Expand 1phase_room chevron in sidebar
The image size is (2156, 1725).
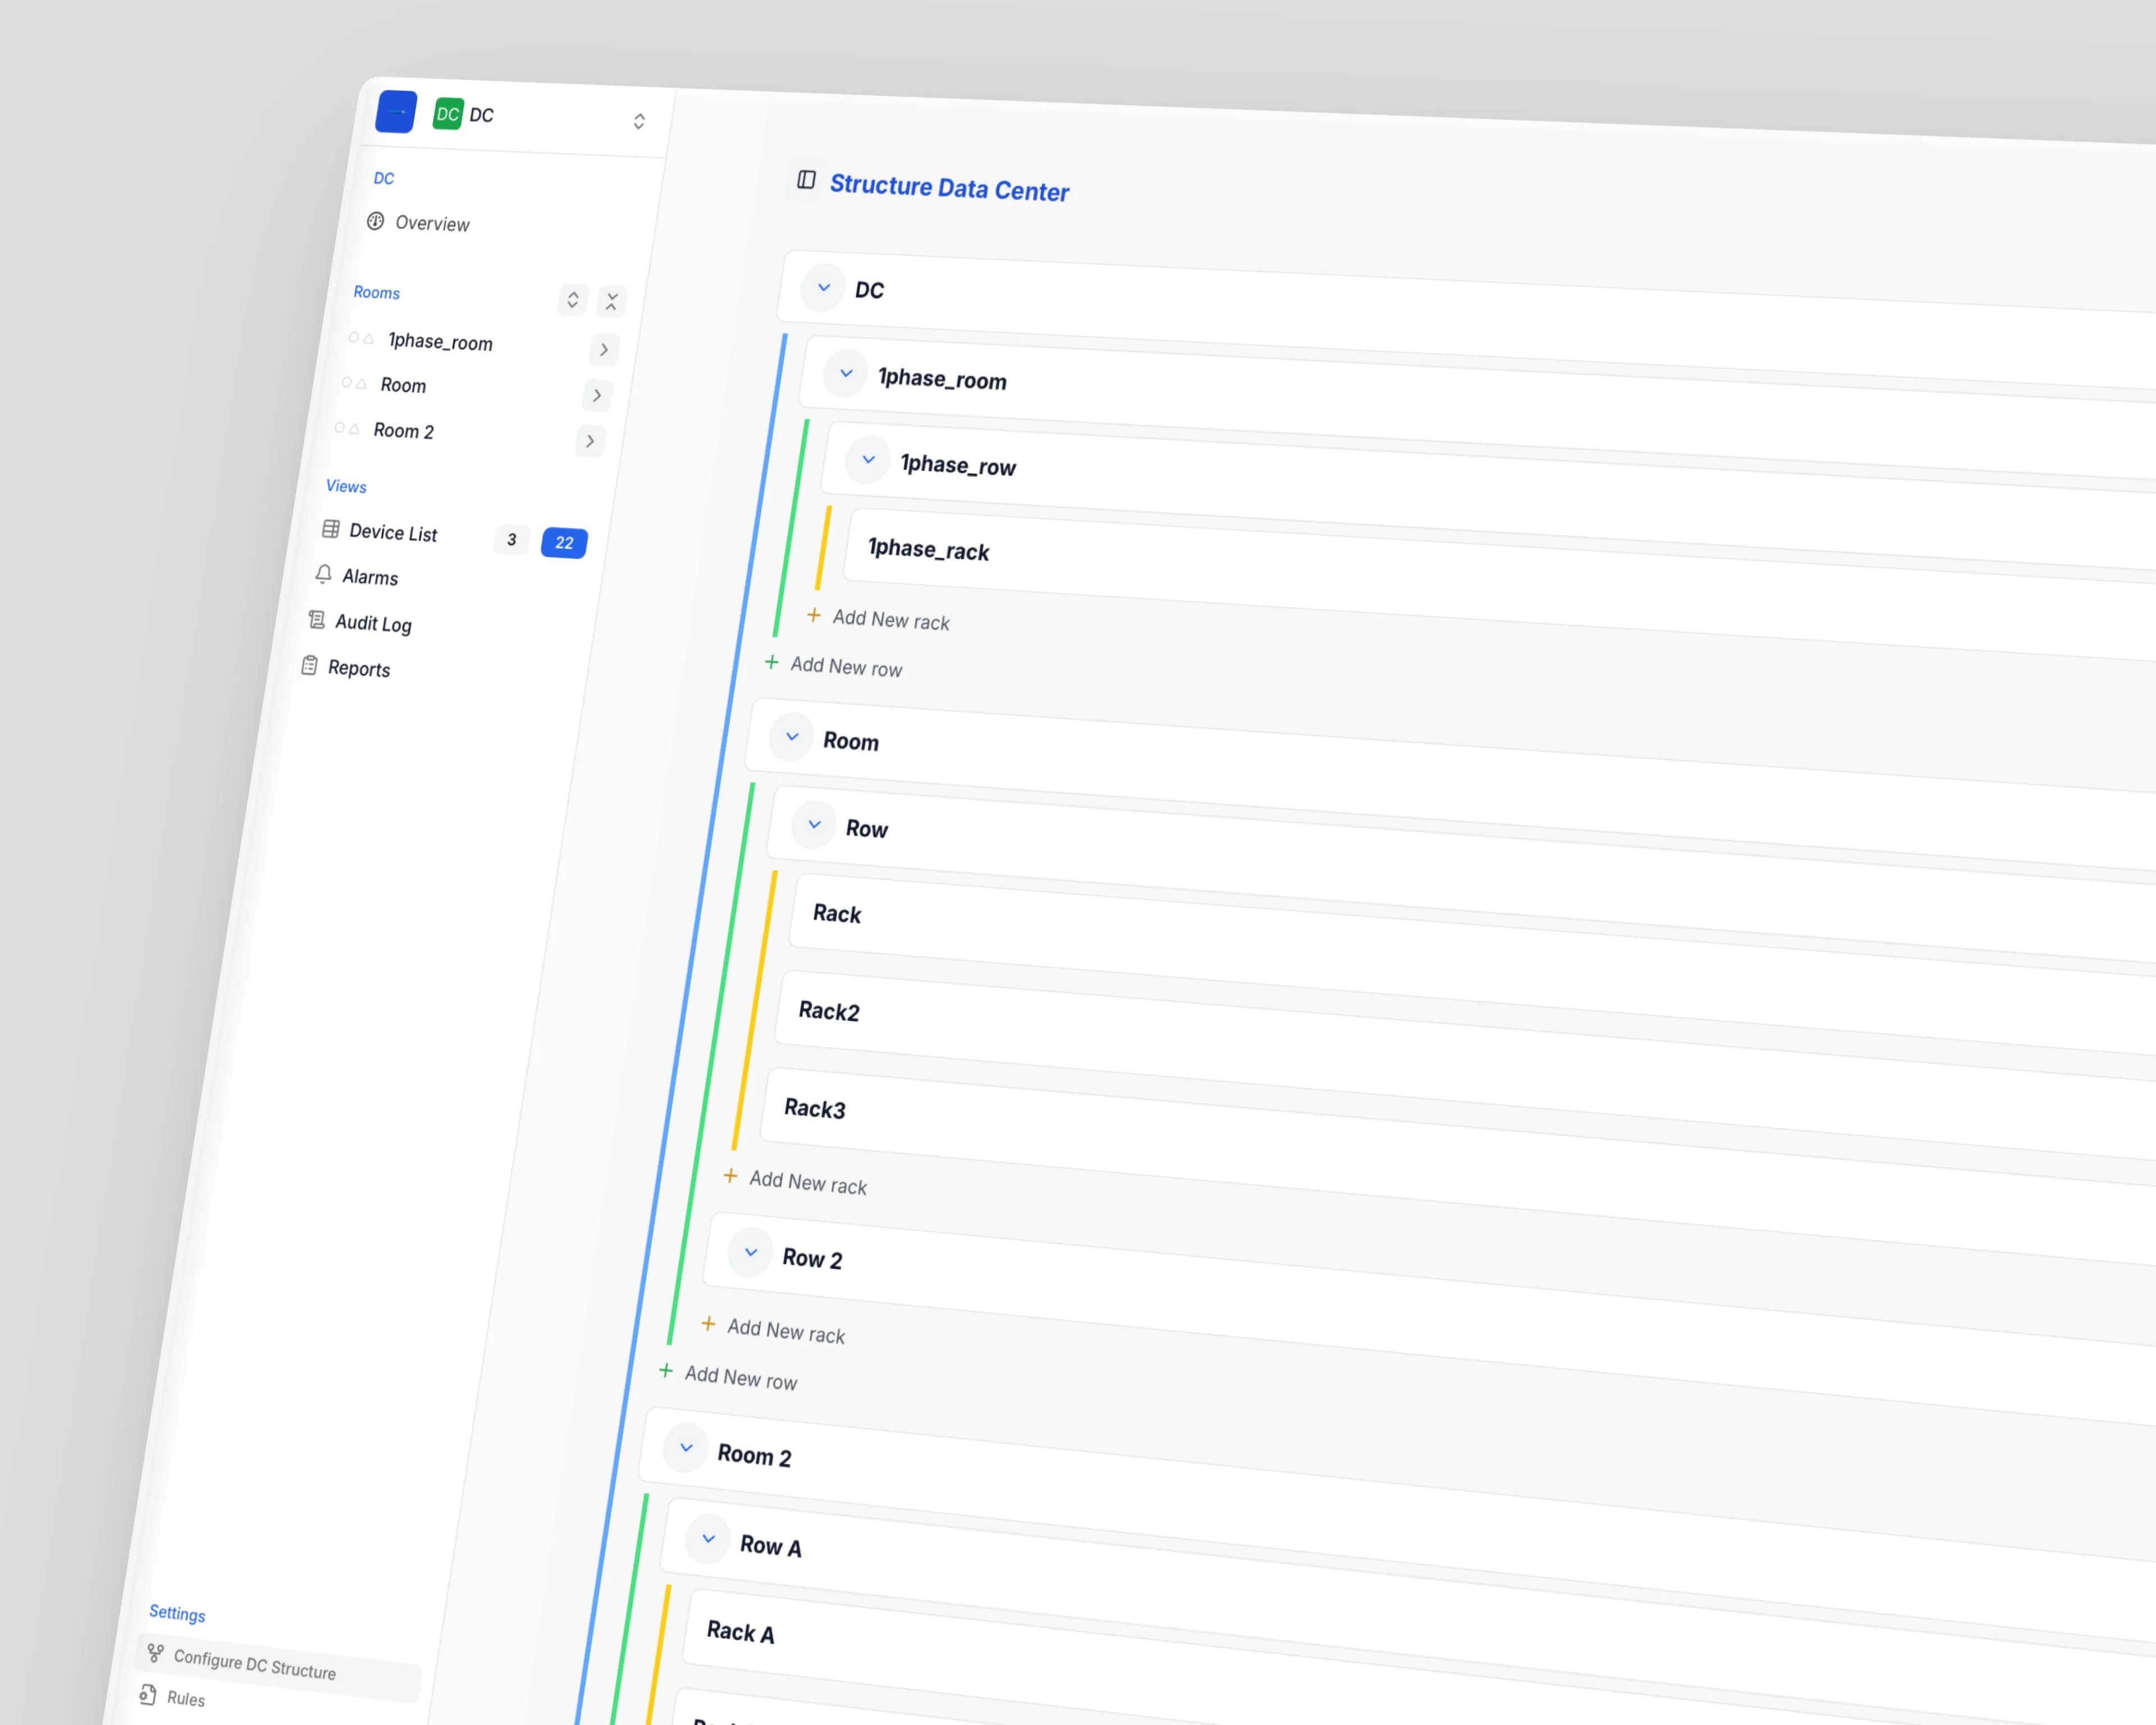coord(604,350)
